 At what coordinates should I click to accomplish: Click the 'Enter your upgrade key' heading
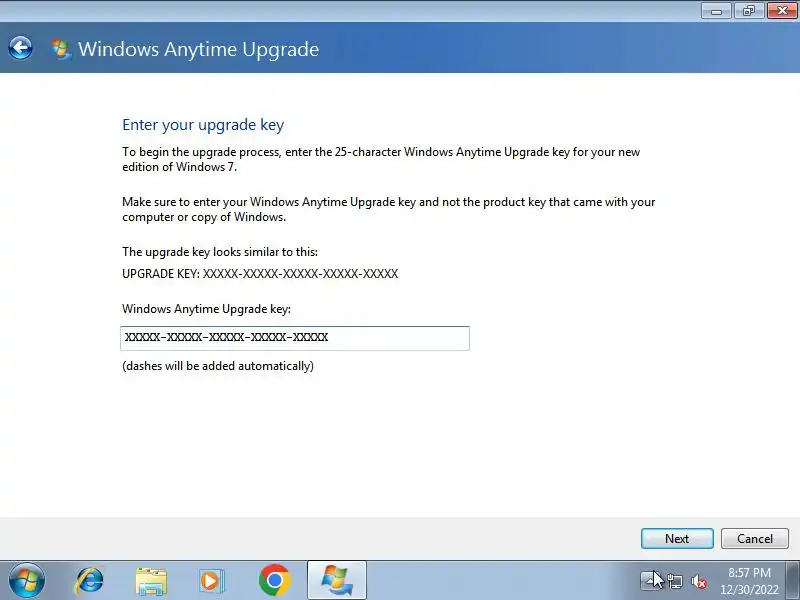(203, 125)
